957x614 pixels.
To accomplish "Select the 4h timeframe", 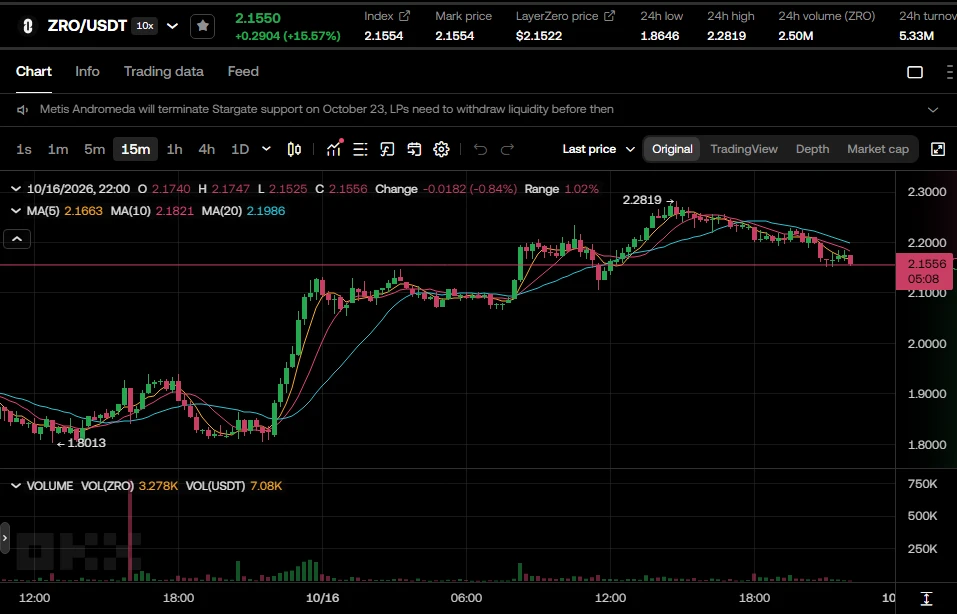I will coord(206,149).
